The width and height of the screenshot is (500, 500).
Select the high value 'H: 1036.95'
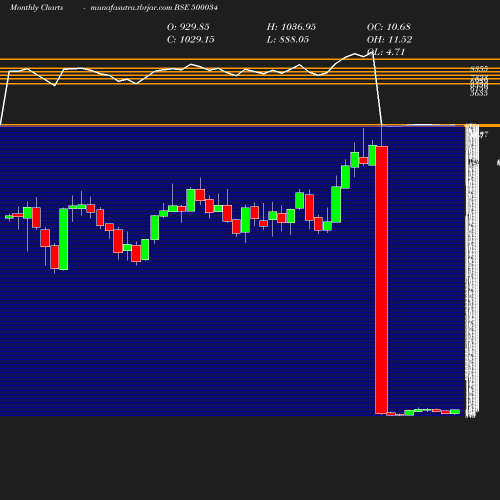tap(291, 27)
